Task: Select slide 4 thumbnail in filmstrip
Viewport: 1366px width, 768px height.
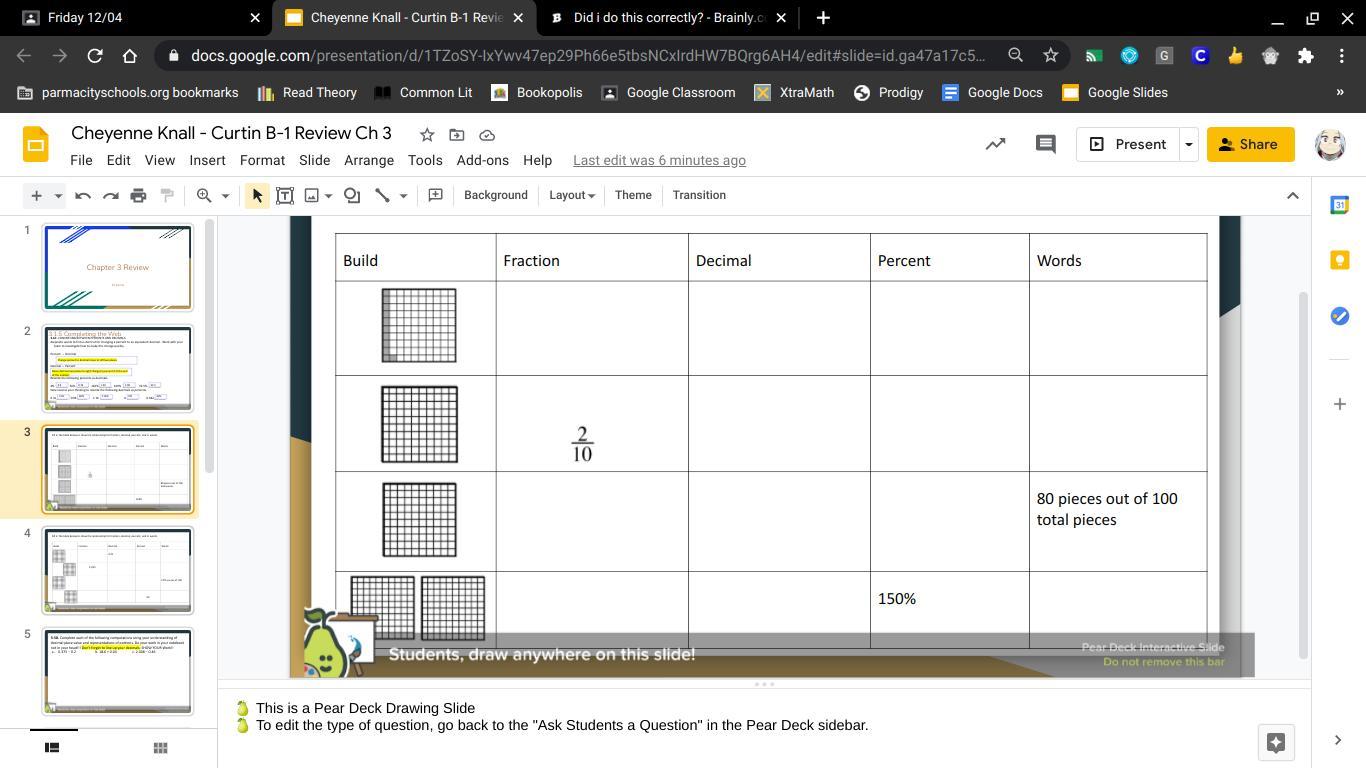Action: point(118,570)
